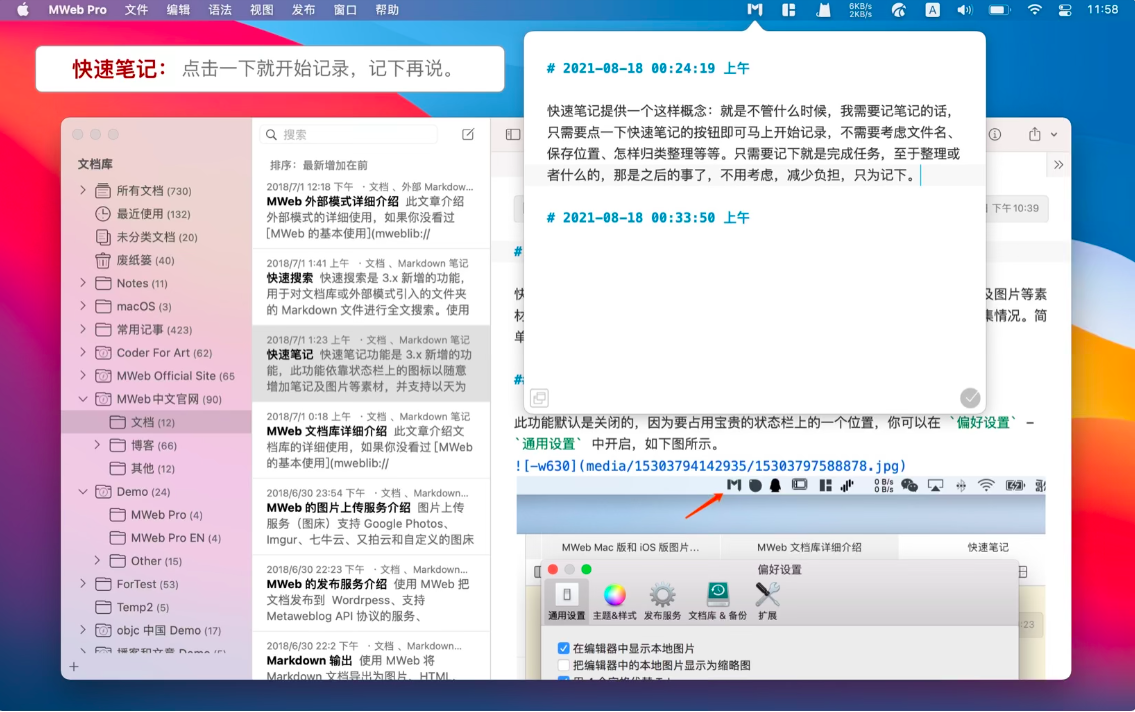This screenshot has height=712, width=1135.
Task: Collapse the MWeb中文官网 folder
Action: (83, 399)
